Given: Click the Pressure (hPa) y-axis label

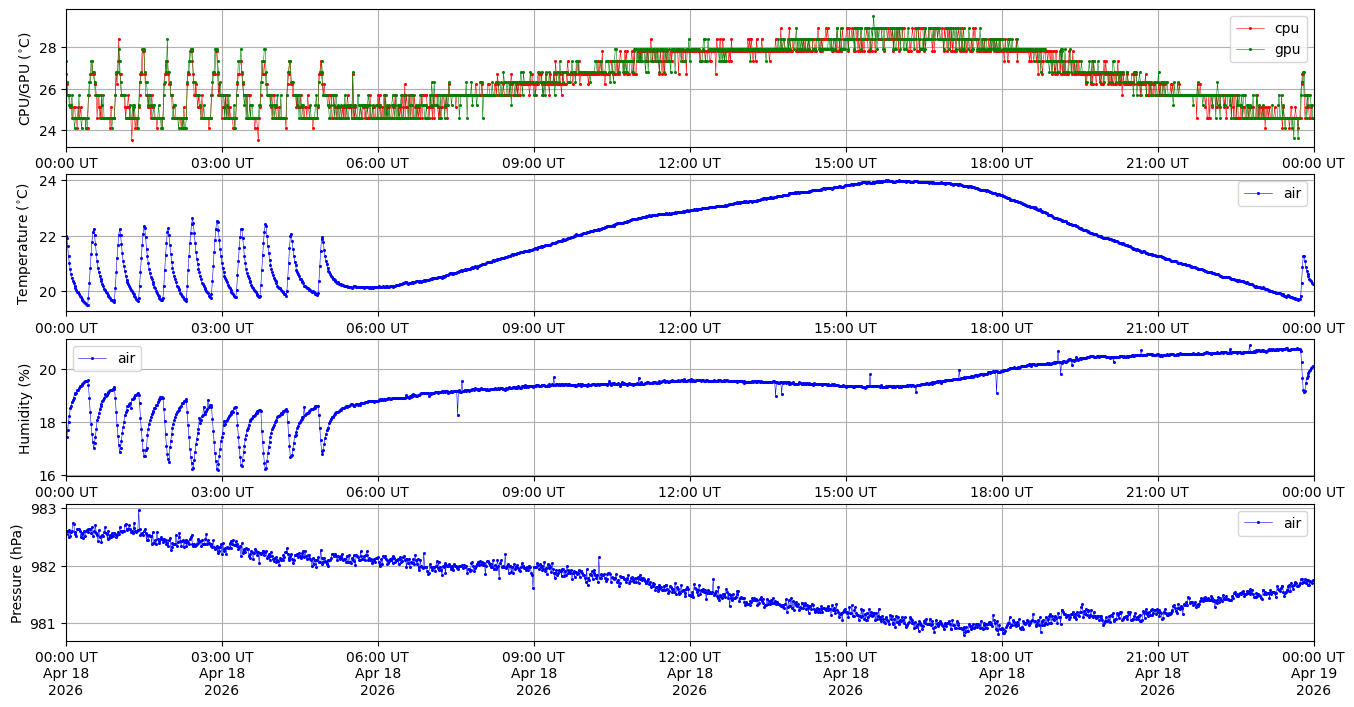Looking at the screenshot, I should tap(17, 573).
